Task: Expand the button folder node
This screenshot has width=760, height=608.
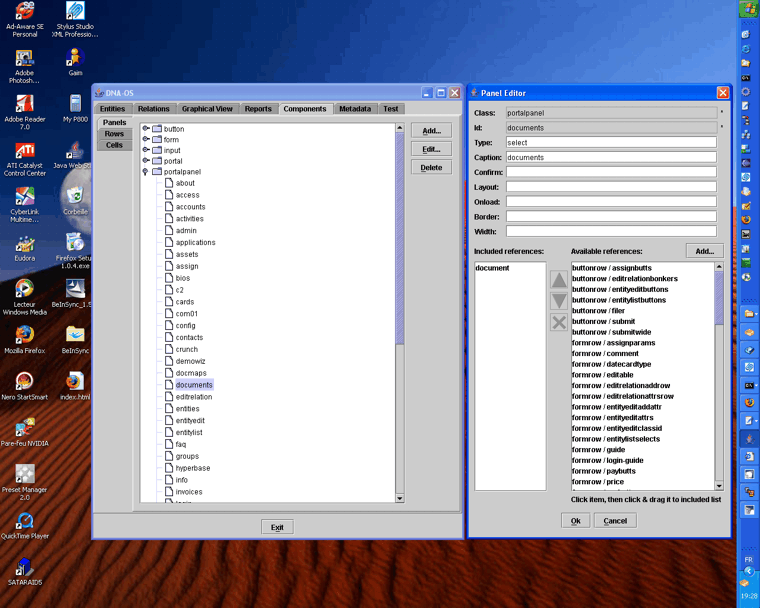Action: (x=145, y=128)
